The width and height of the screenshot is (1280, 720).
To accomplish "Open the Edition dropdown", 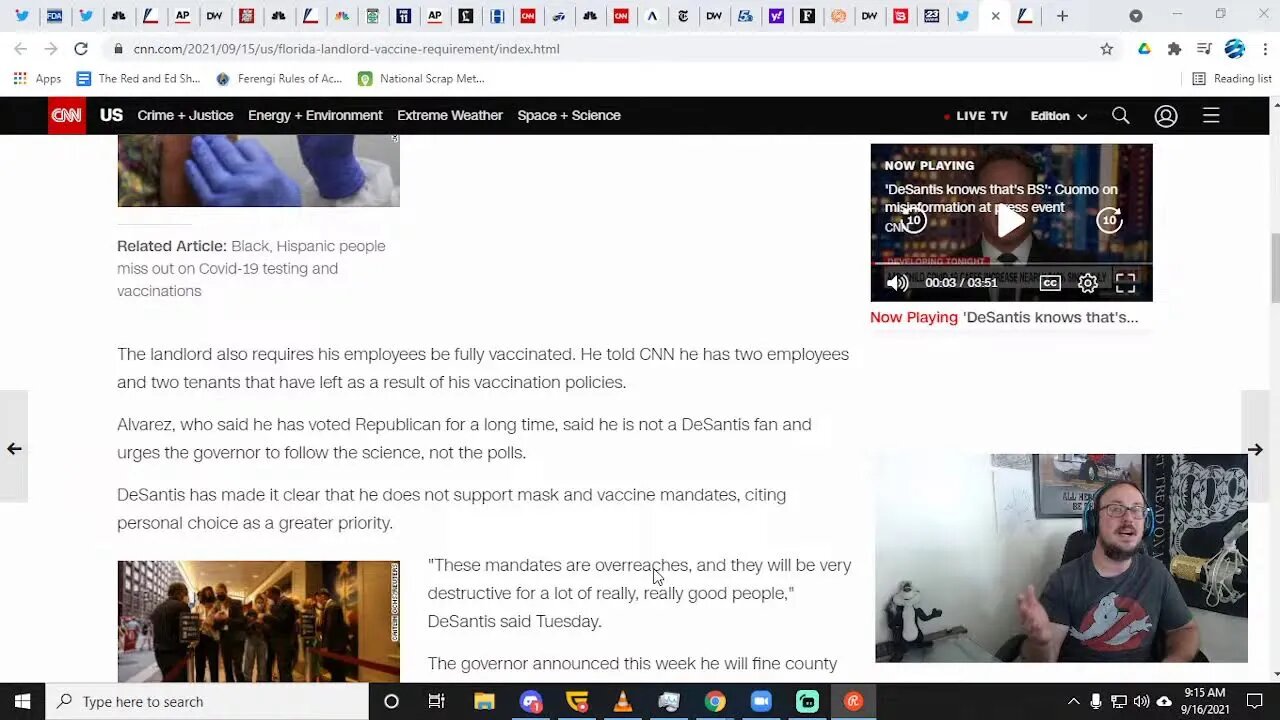I will 1059,116.
